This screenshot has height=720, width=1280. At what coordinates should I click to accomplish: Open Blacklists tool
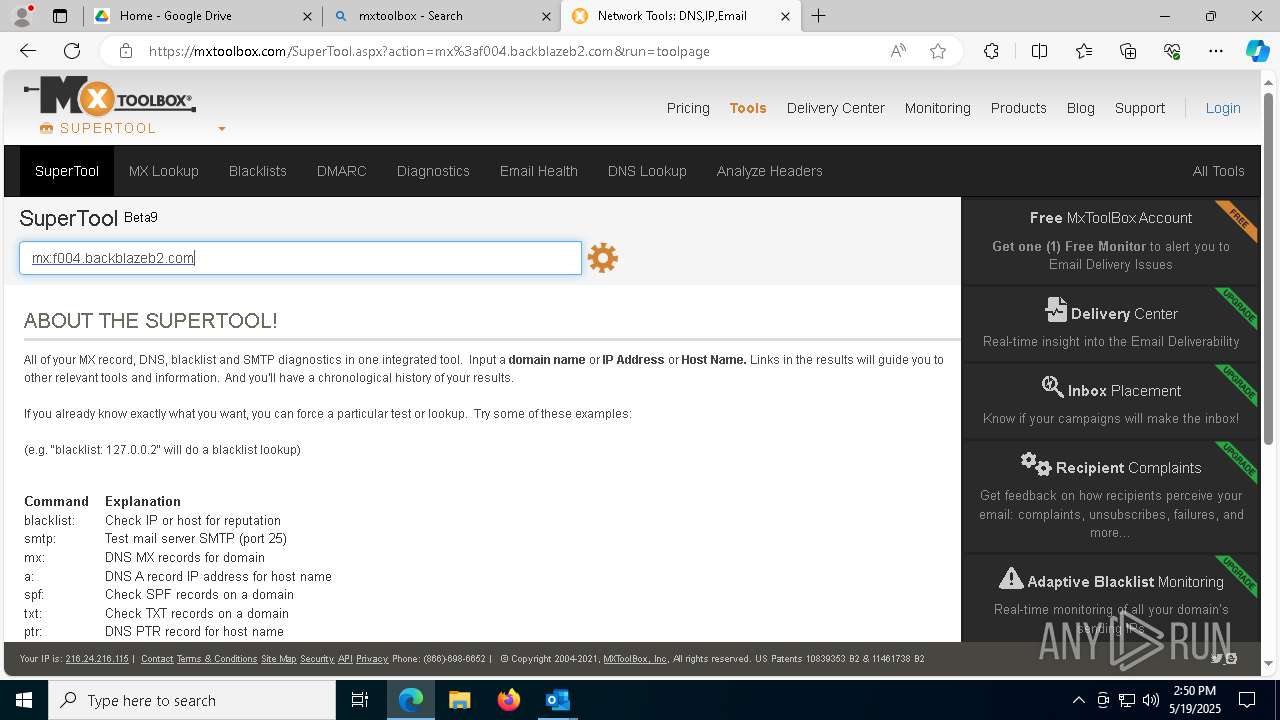coord(258,171)
